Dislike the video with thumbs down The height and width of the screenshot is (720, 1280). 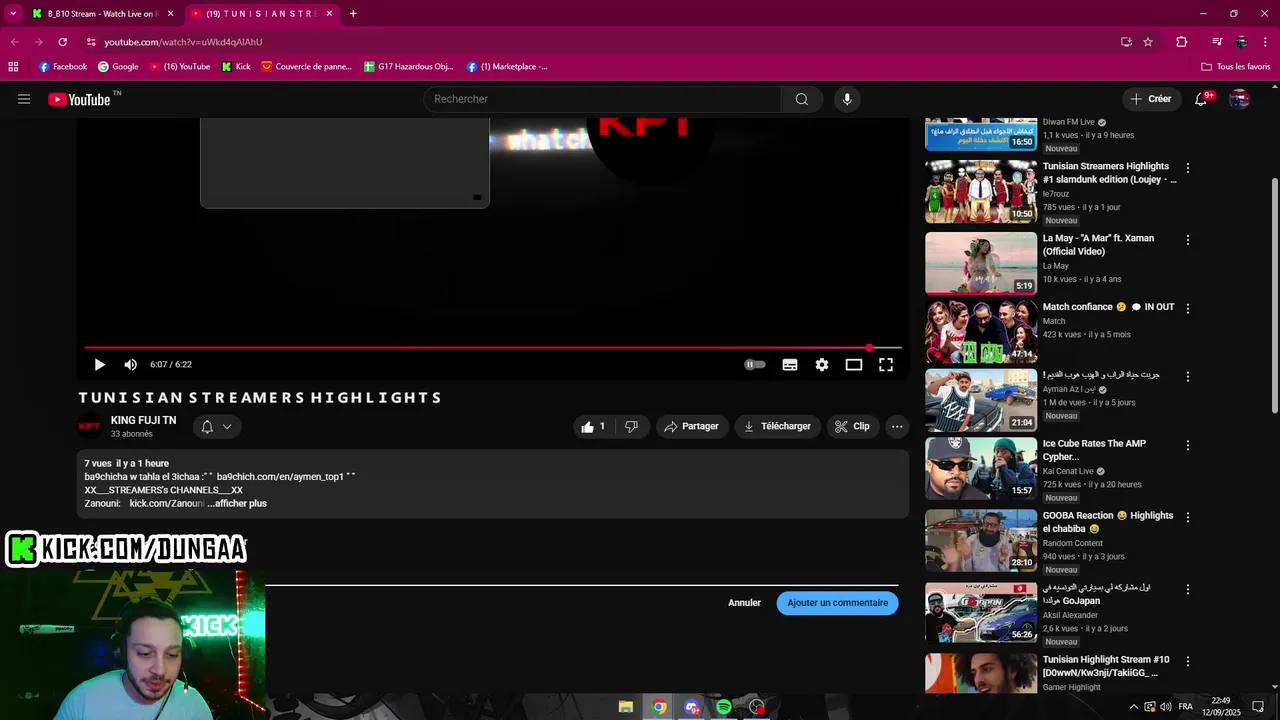pyautogui.click(x=631, y=426)
